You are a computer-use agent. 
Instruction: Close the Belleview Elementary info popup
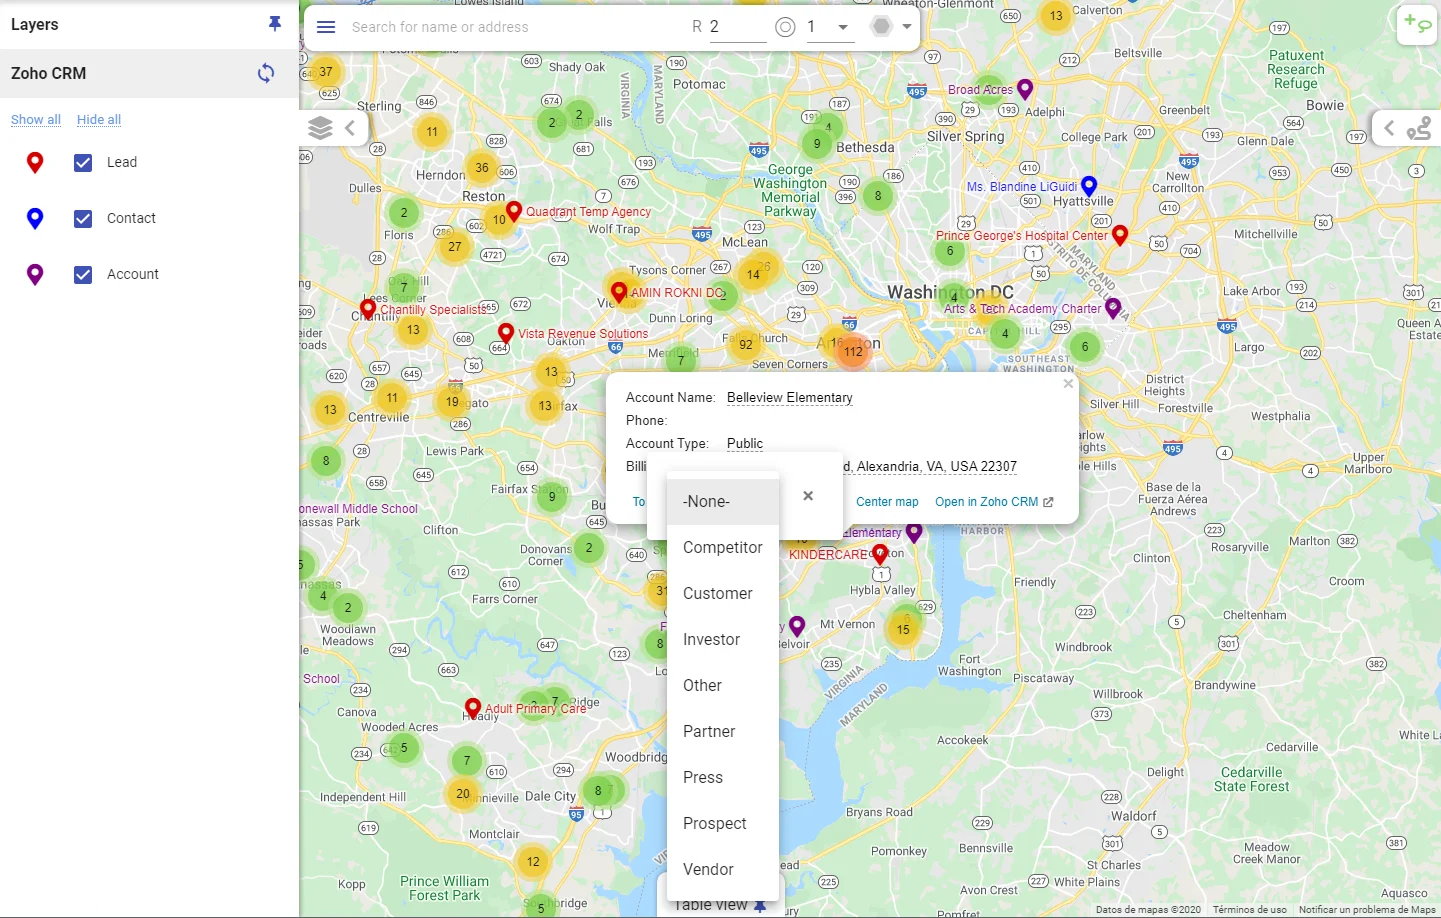coord(1068,384)
